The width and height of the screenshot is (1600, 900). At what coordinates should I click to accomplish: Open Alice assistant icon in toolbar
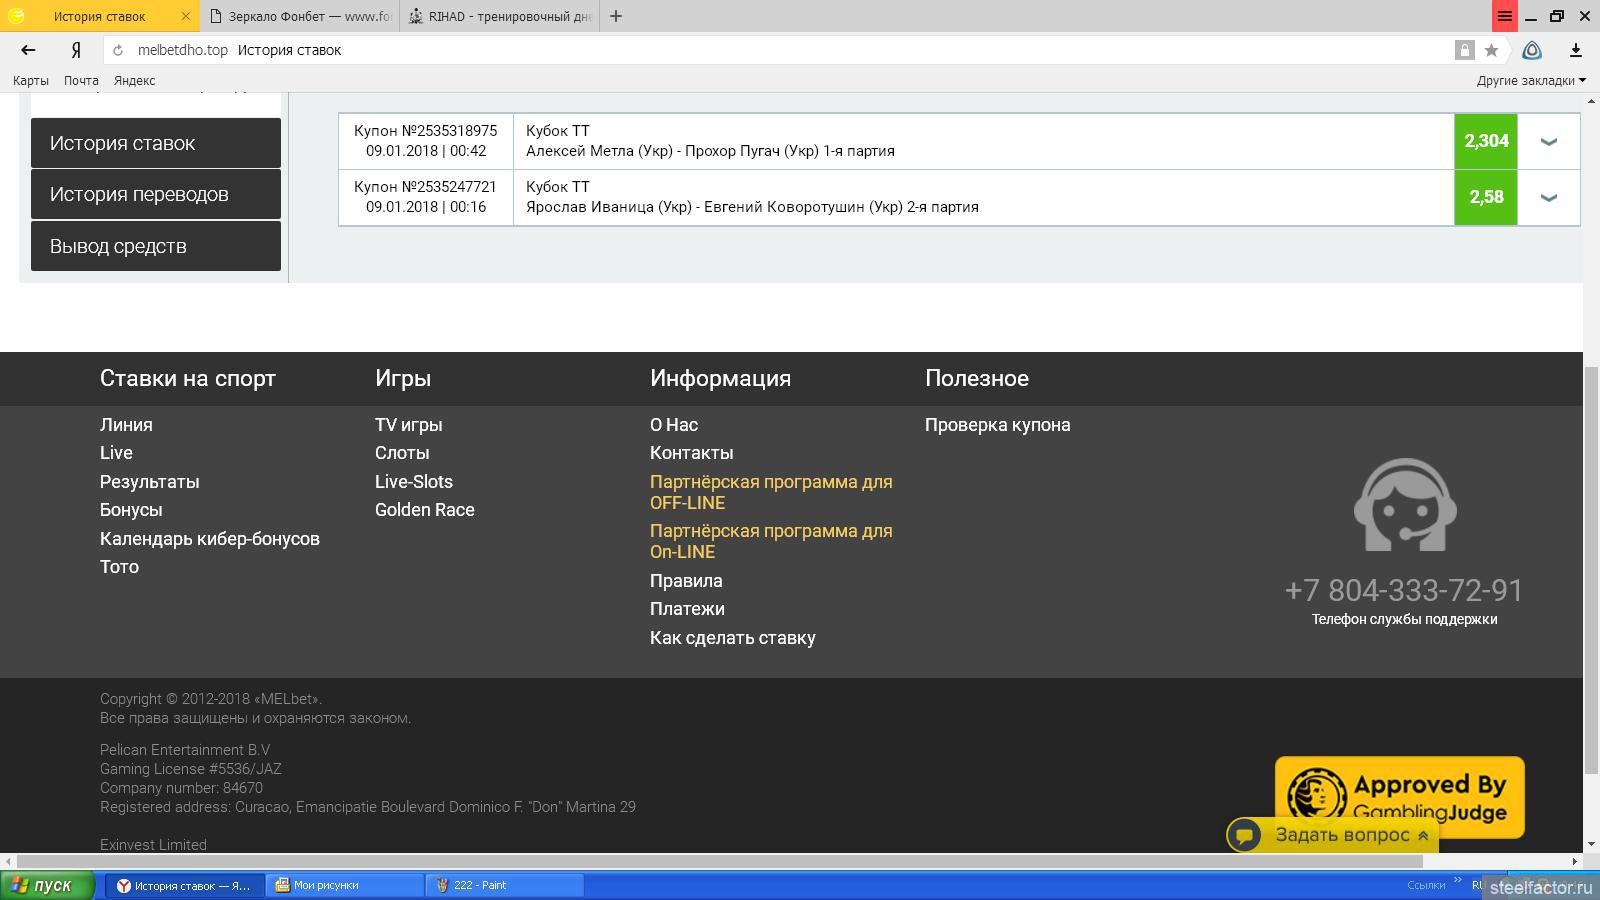1532,50
